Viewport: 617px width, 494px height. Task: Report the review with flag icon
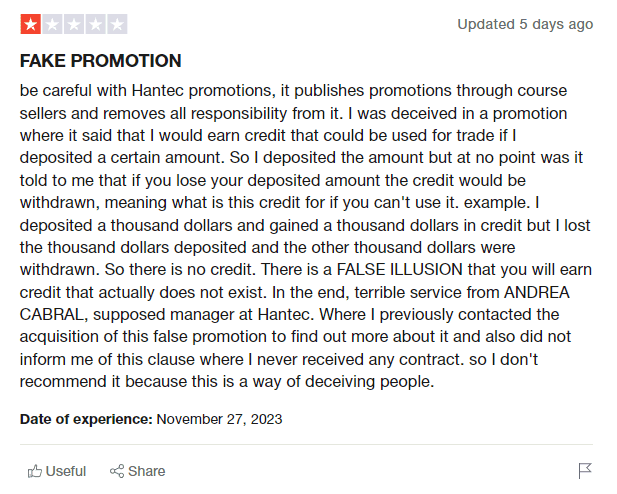586,471
